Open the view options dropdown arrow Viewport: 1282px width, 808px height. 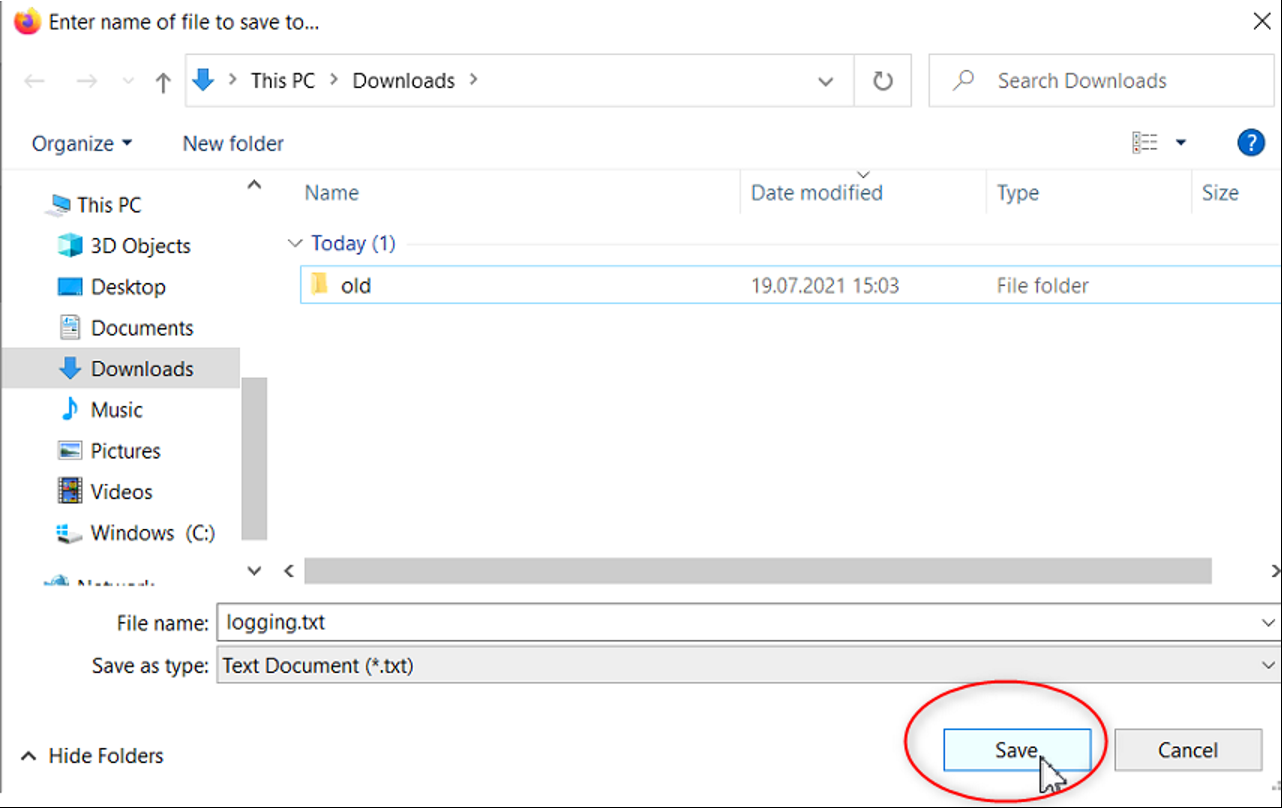pos(1180,143)
